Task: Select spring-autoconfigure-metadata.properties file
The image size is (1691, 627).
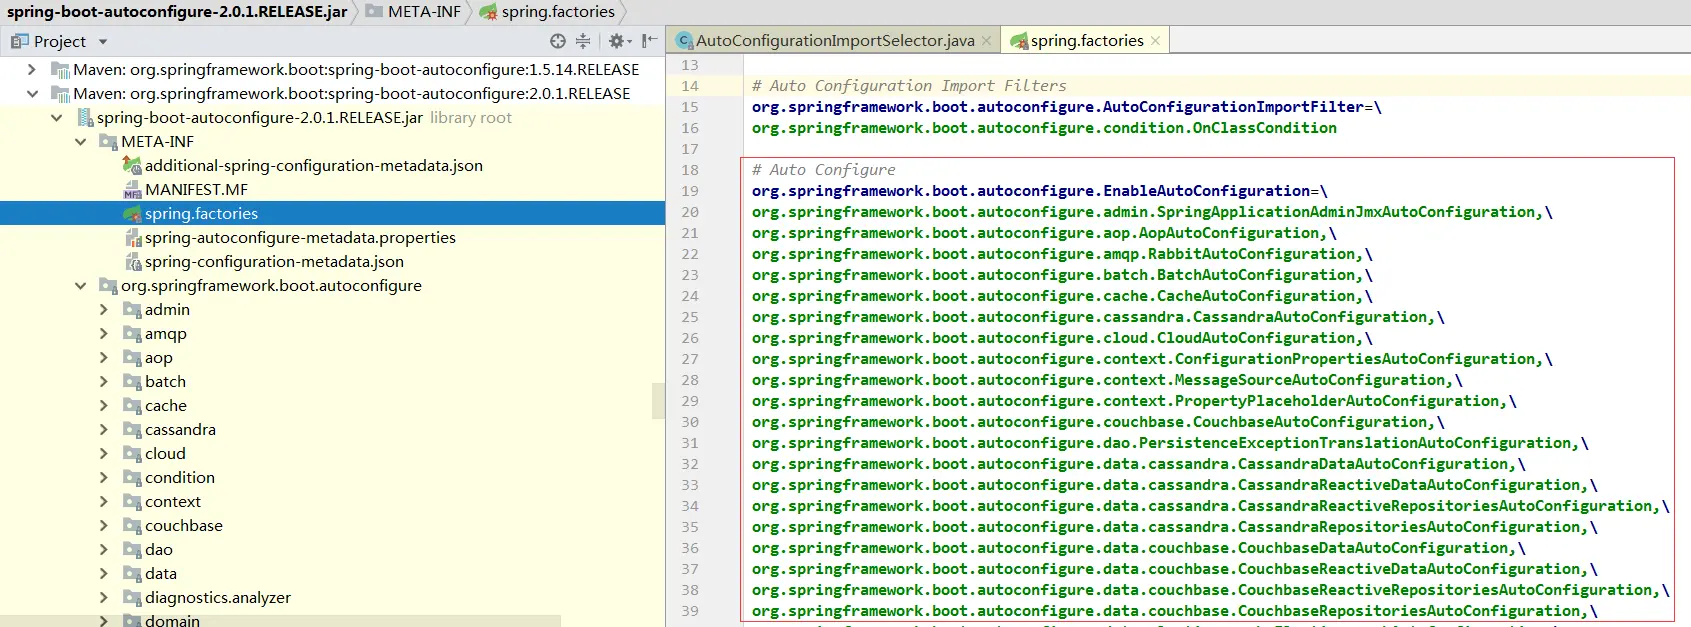Action: pos(300,237)
